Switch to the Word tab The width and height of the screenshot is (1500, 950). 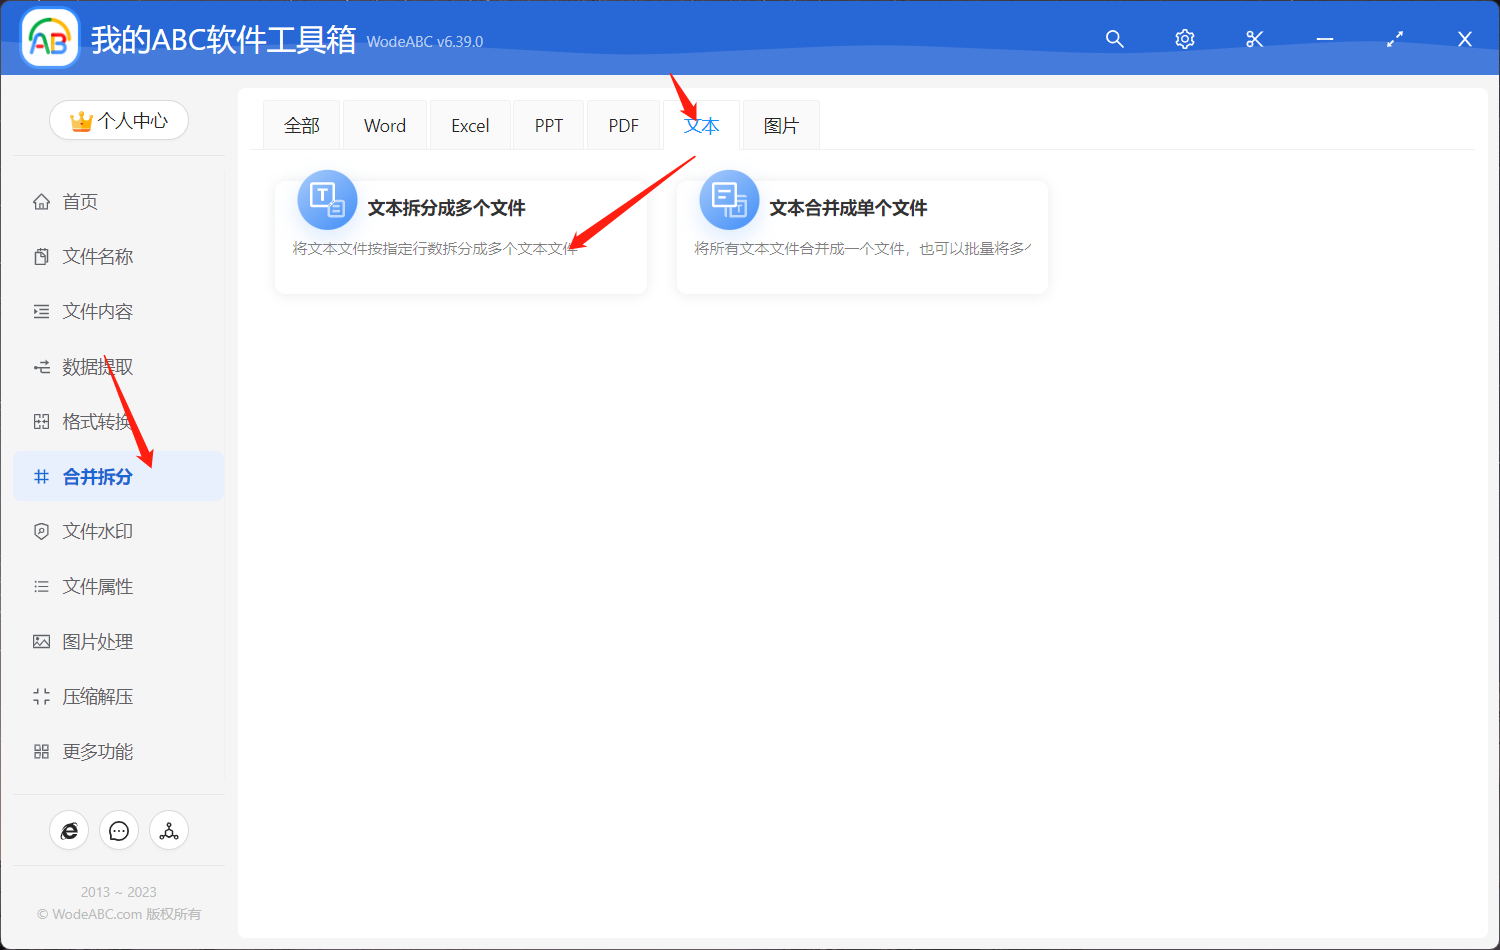pos(384,124)
